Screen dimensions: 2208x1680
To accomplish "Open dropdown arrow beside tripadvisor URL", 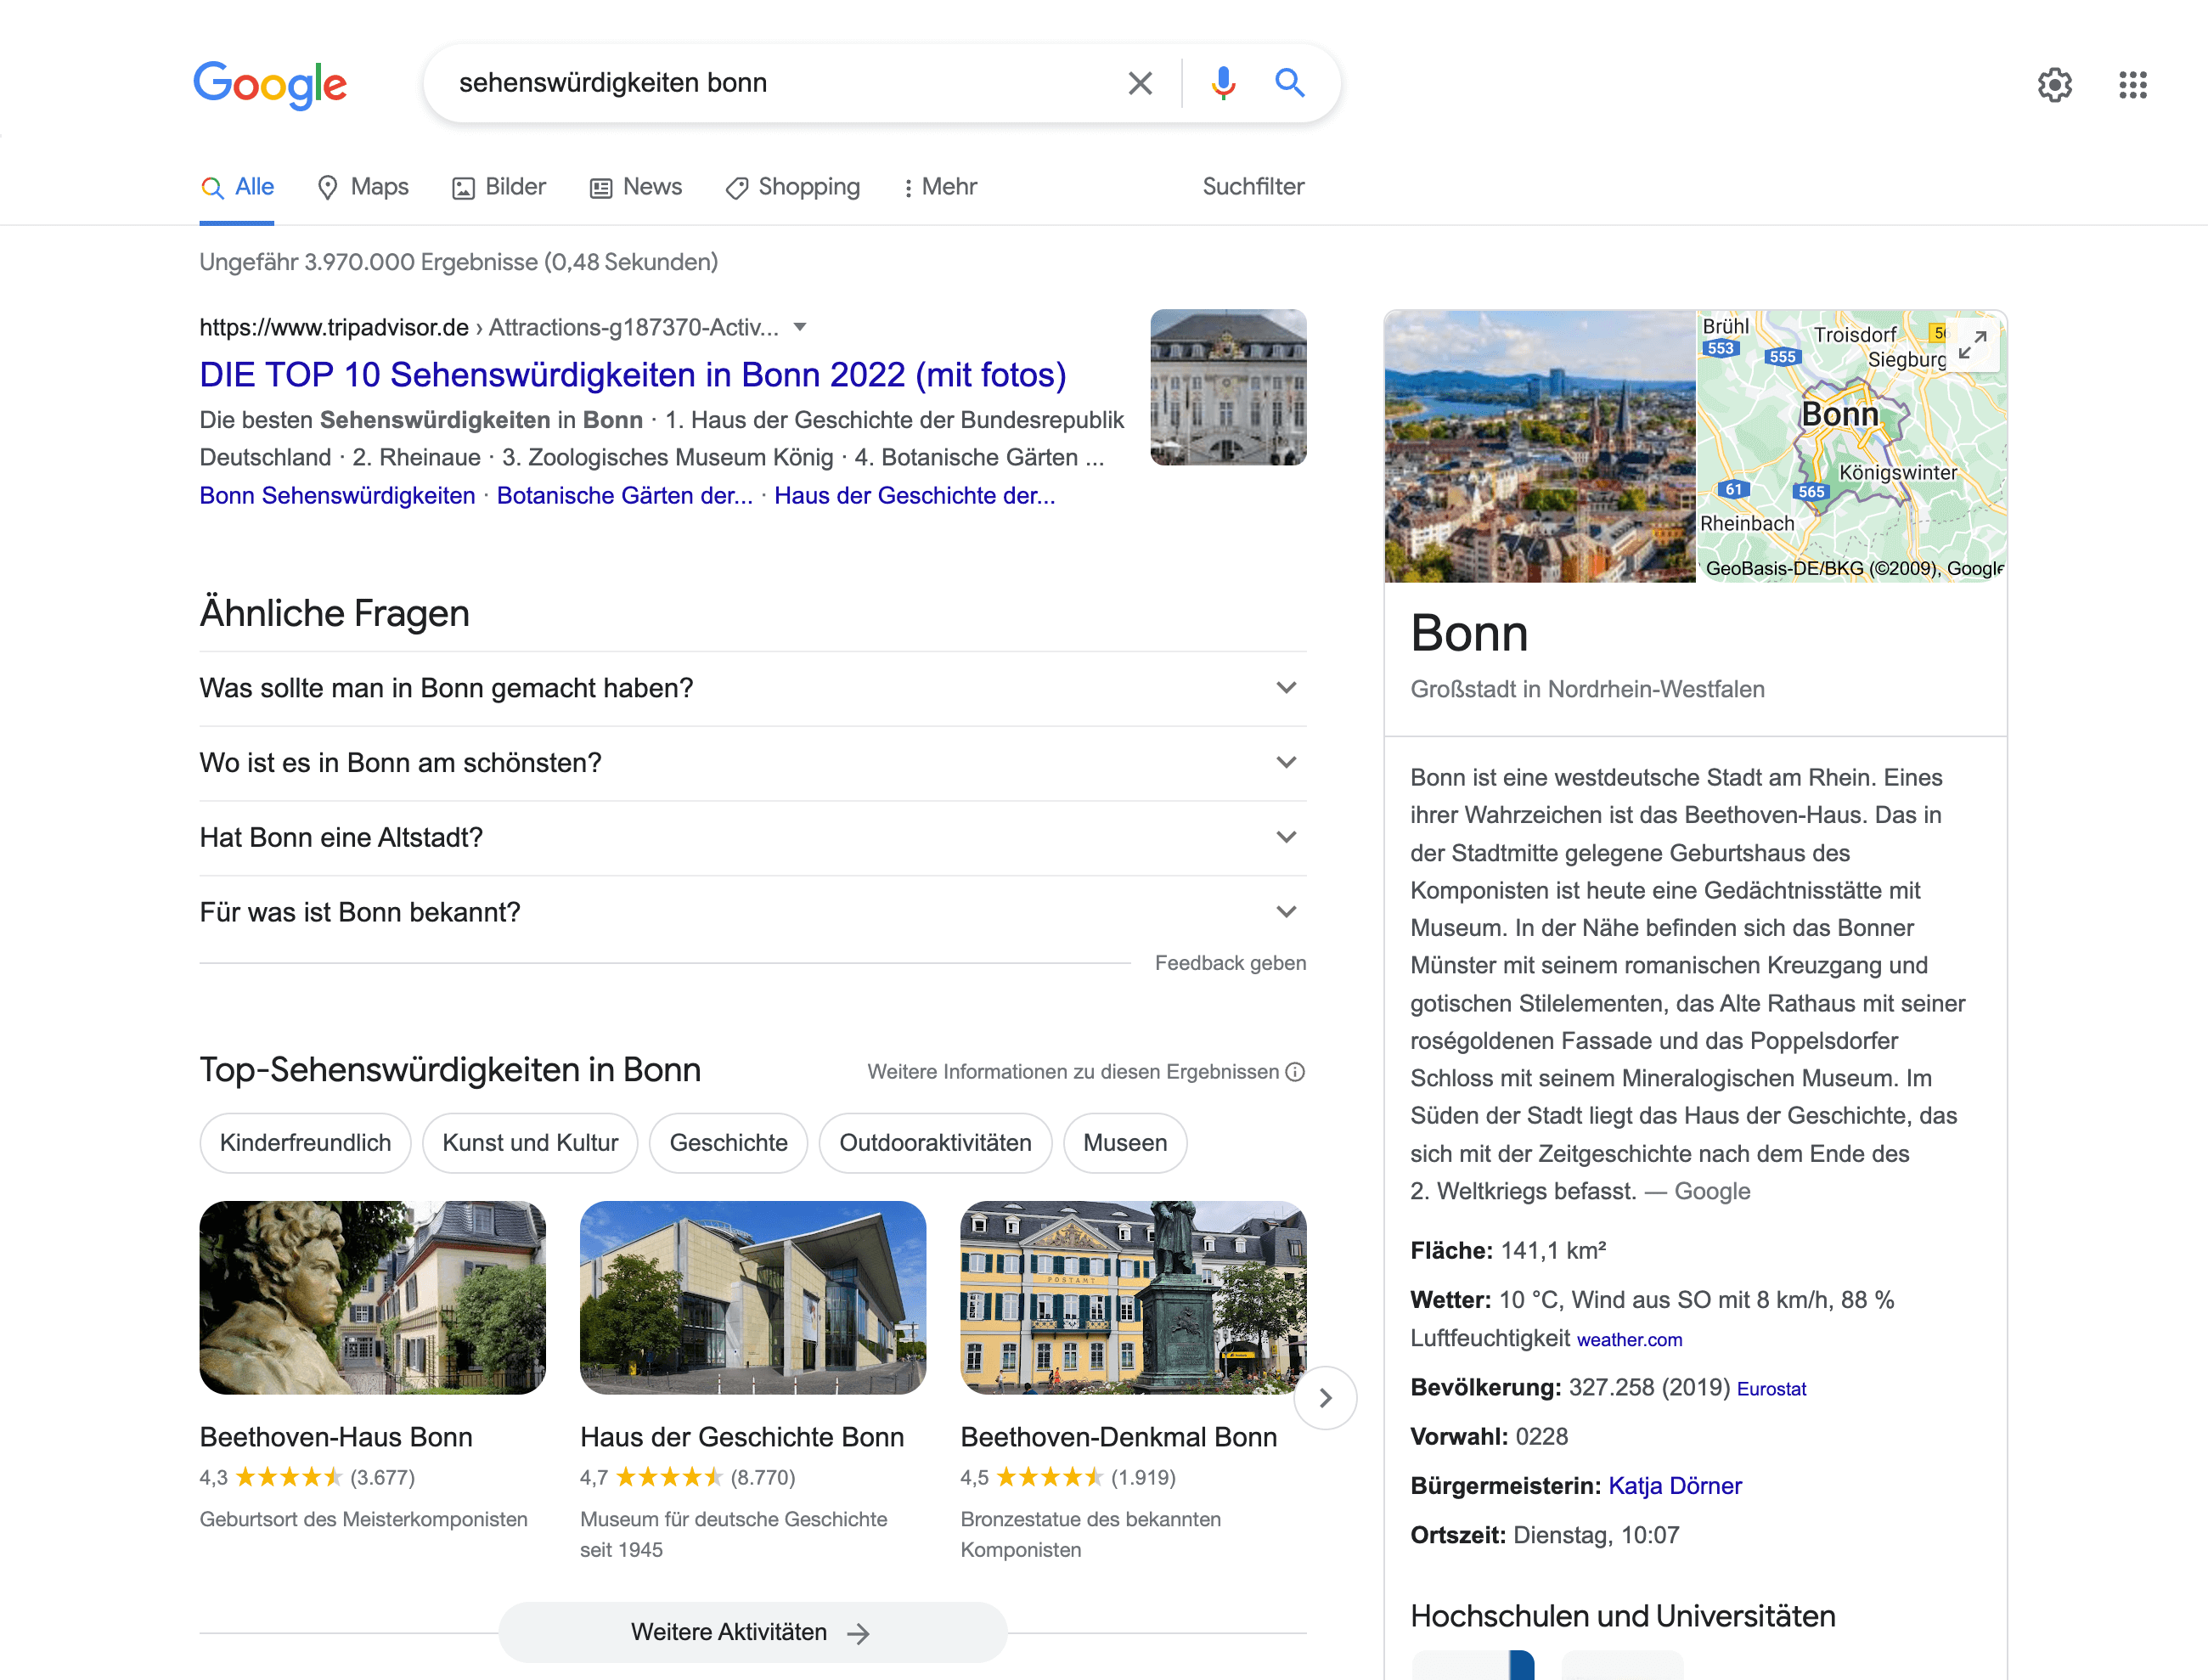I will (x=800, y=327).
